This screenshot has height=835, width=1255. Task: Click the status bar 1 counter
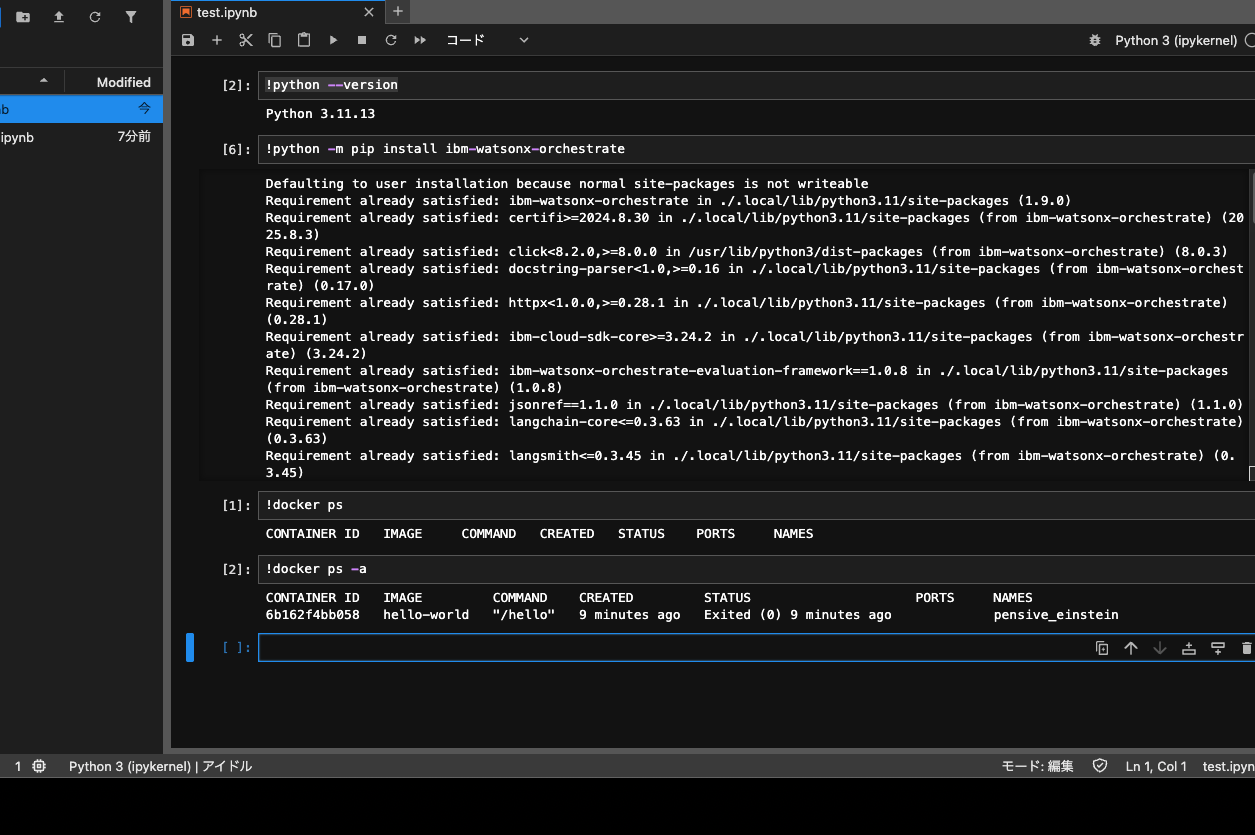(18, 766)
